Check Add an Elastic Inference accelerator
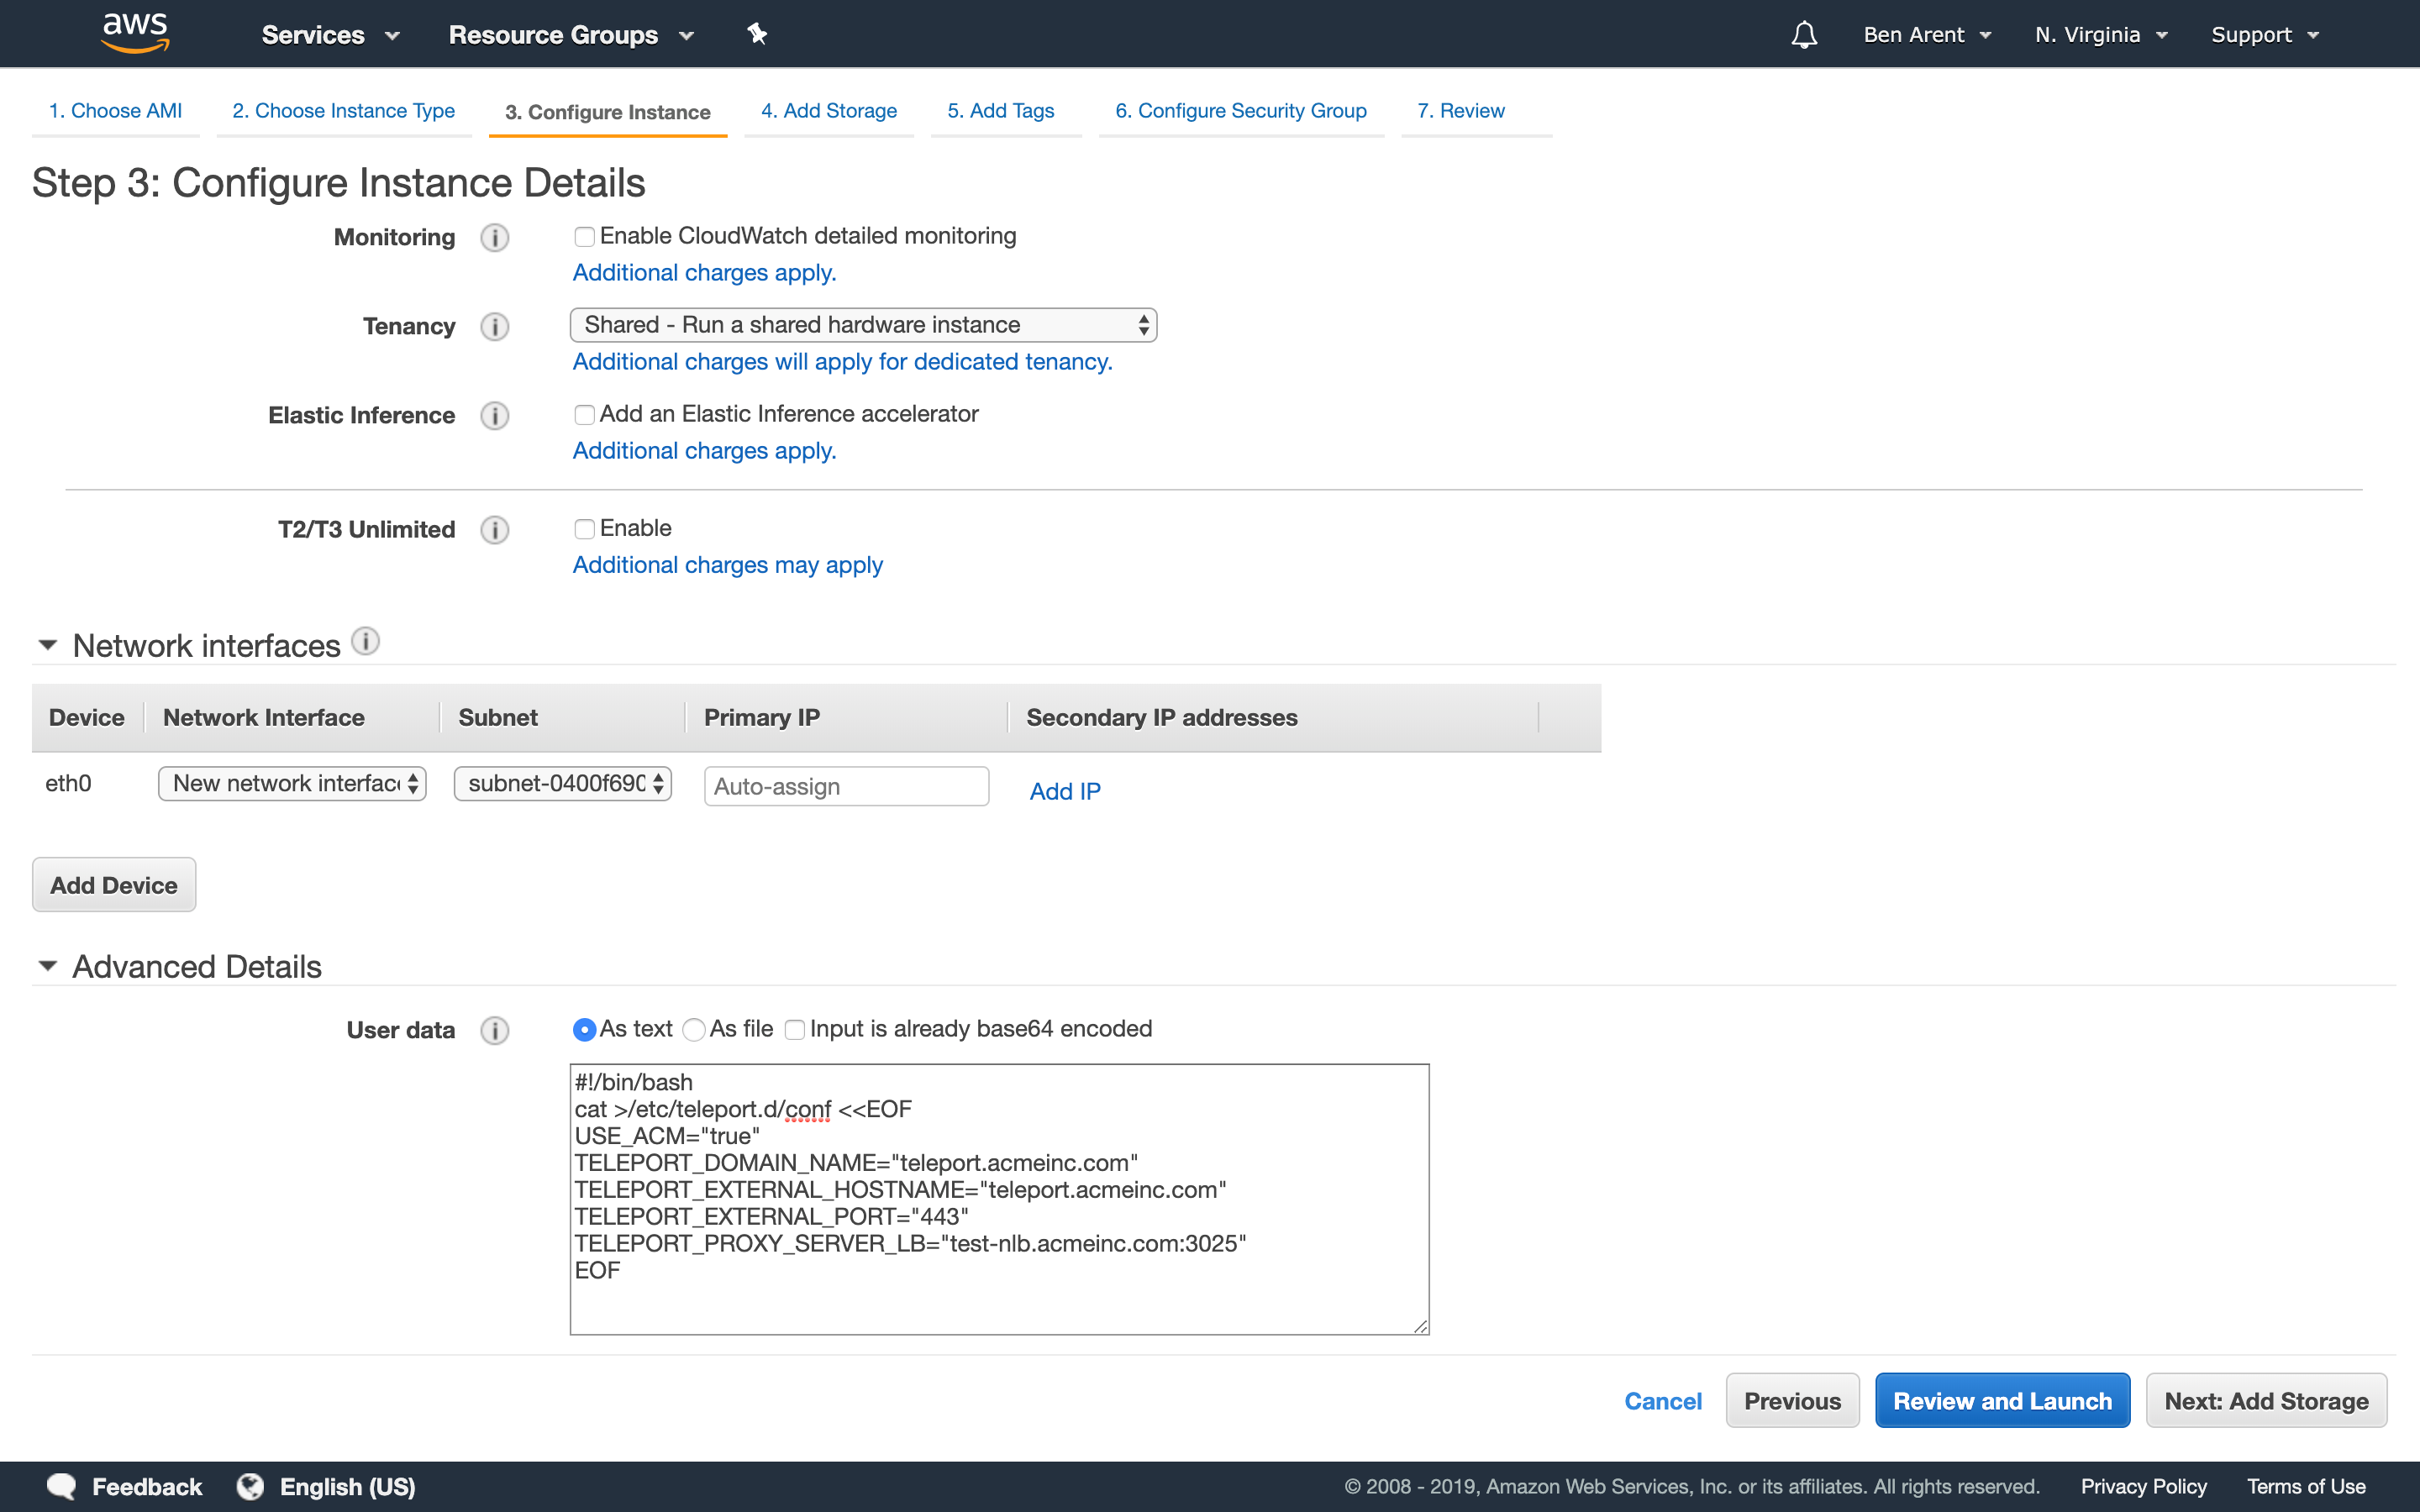 point(585,415)
